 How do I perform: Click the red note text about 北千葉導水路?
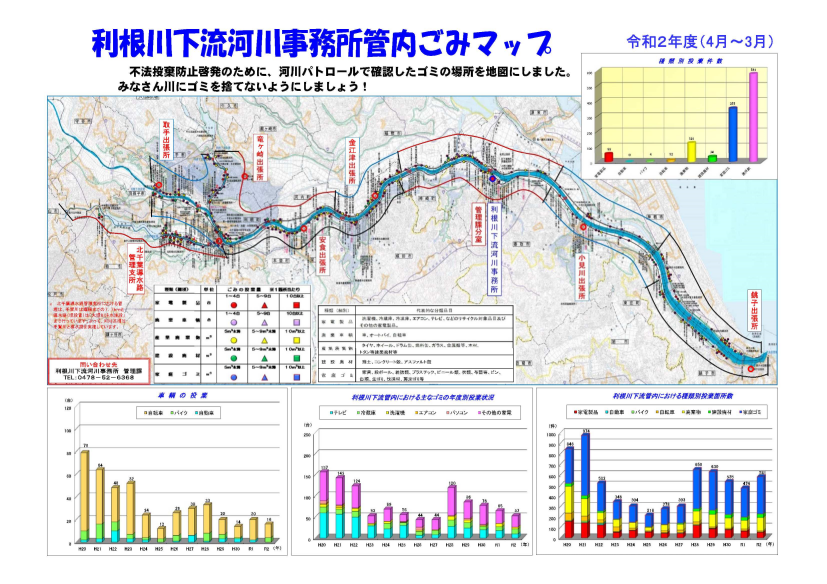click(x=88, y=315)
